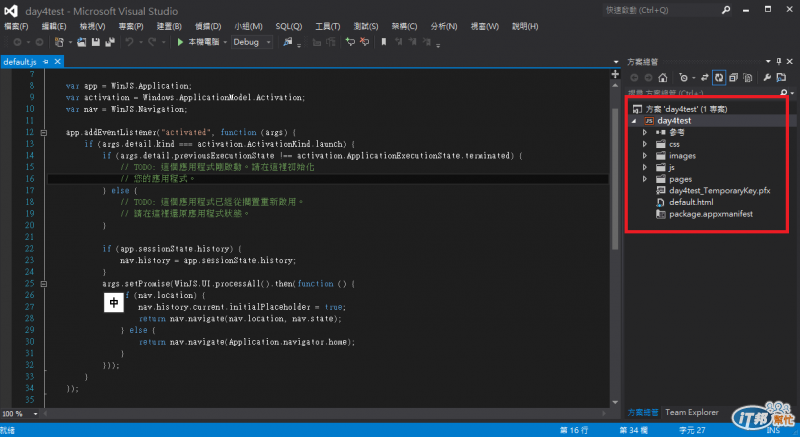The height and width of the screenshot is (437, 800).
Task: Click the Solution Explorer search magnifier icon
Action: tap(784, 93)
